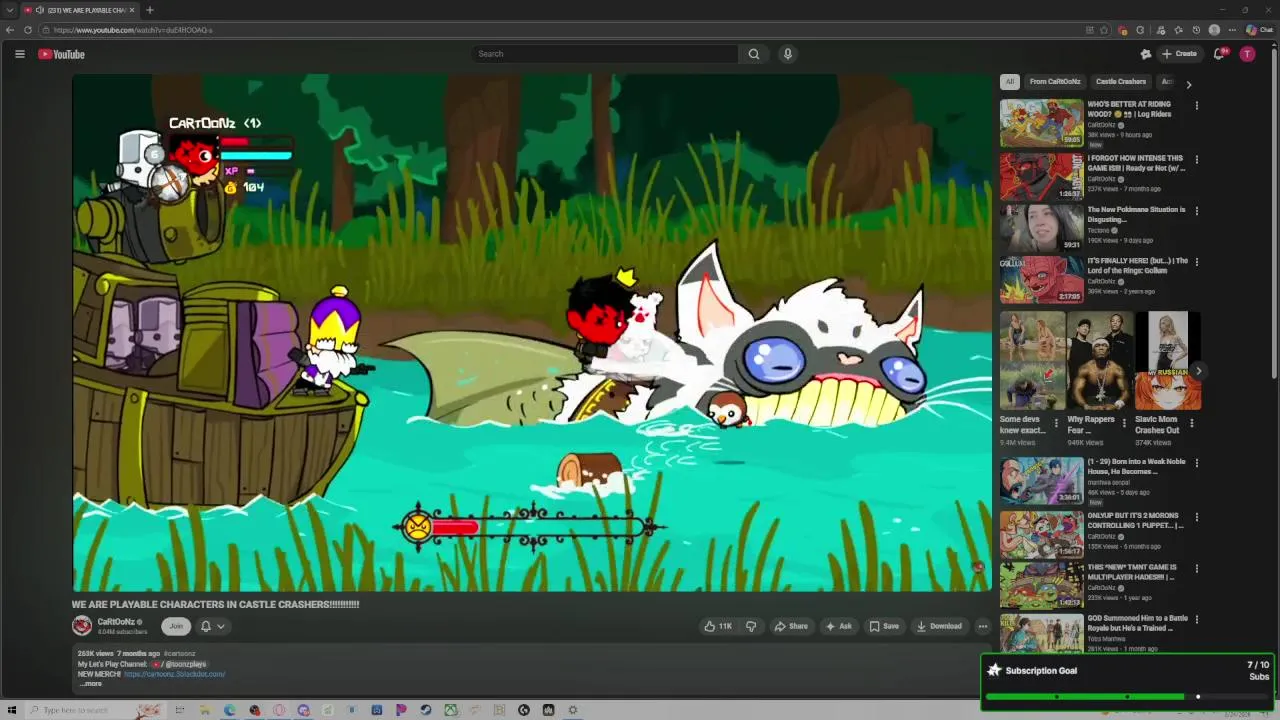The width and height of the screenshot is (1280, 720).
Task: Open Slavic Mom Crashes Out short
Action: tap(1168, 361)
